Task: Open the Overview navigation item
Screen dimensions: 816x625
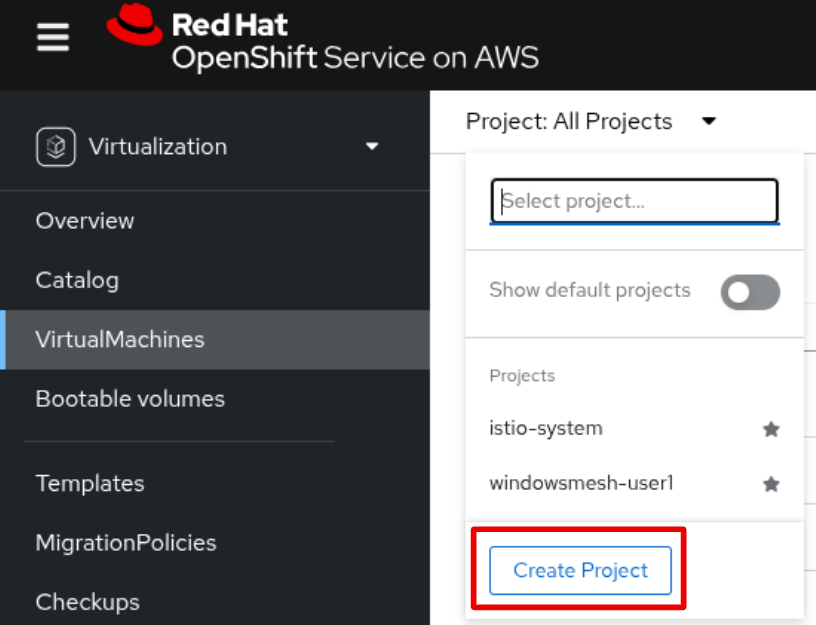Action: click(85, 221)
